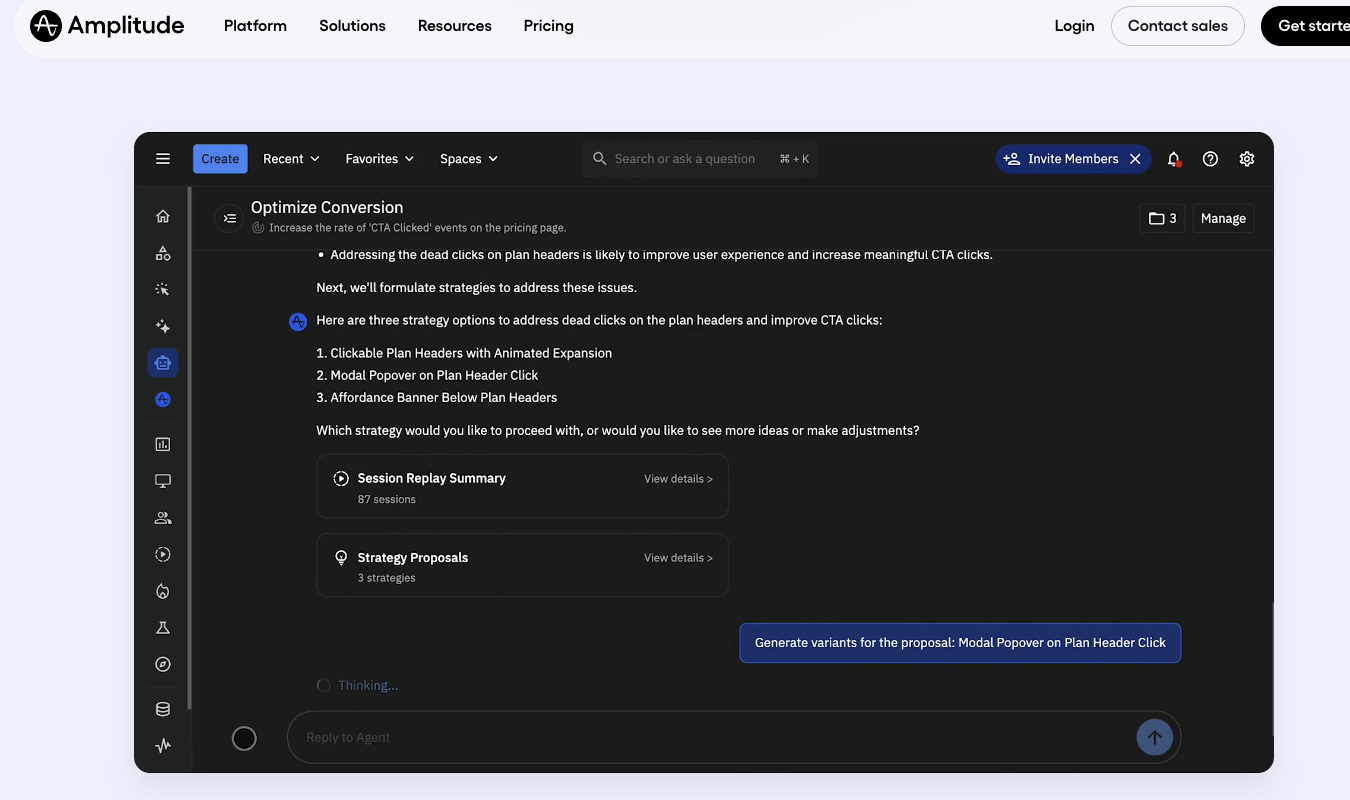Select the Experiment flask icon in sidebar

[163, 627]
